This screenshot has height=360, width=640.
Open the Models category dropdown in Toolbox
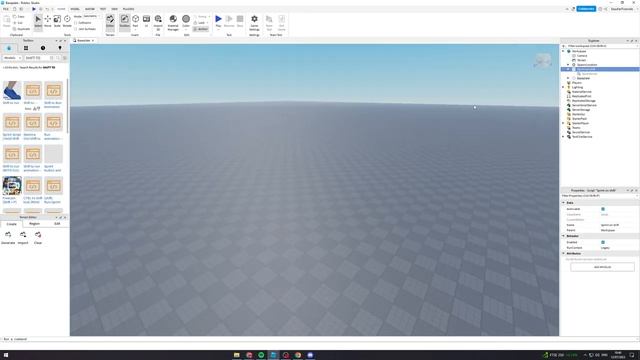pos(12,58)
